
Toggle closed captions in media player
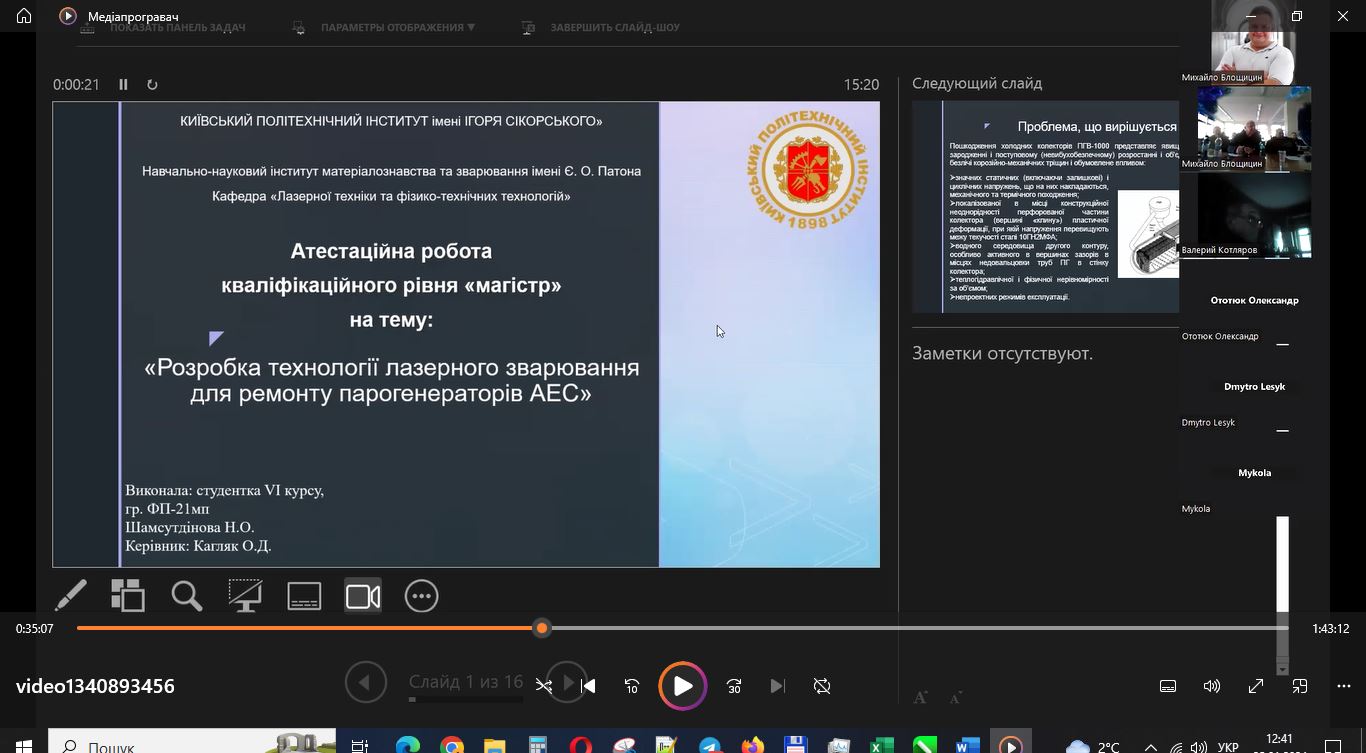click(x=1168, y=686)
